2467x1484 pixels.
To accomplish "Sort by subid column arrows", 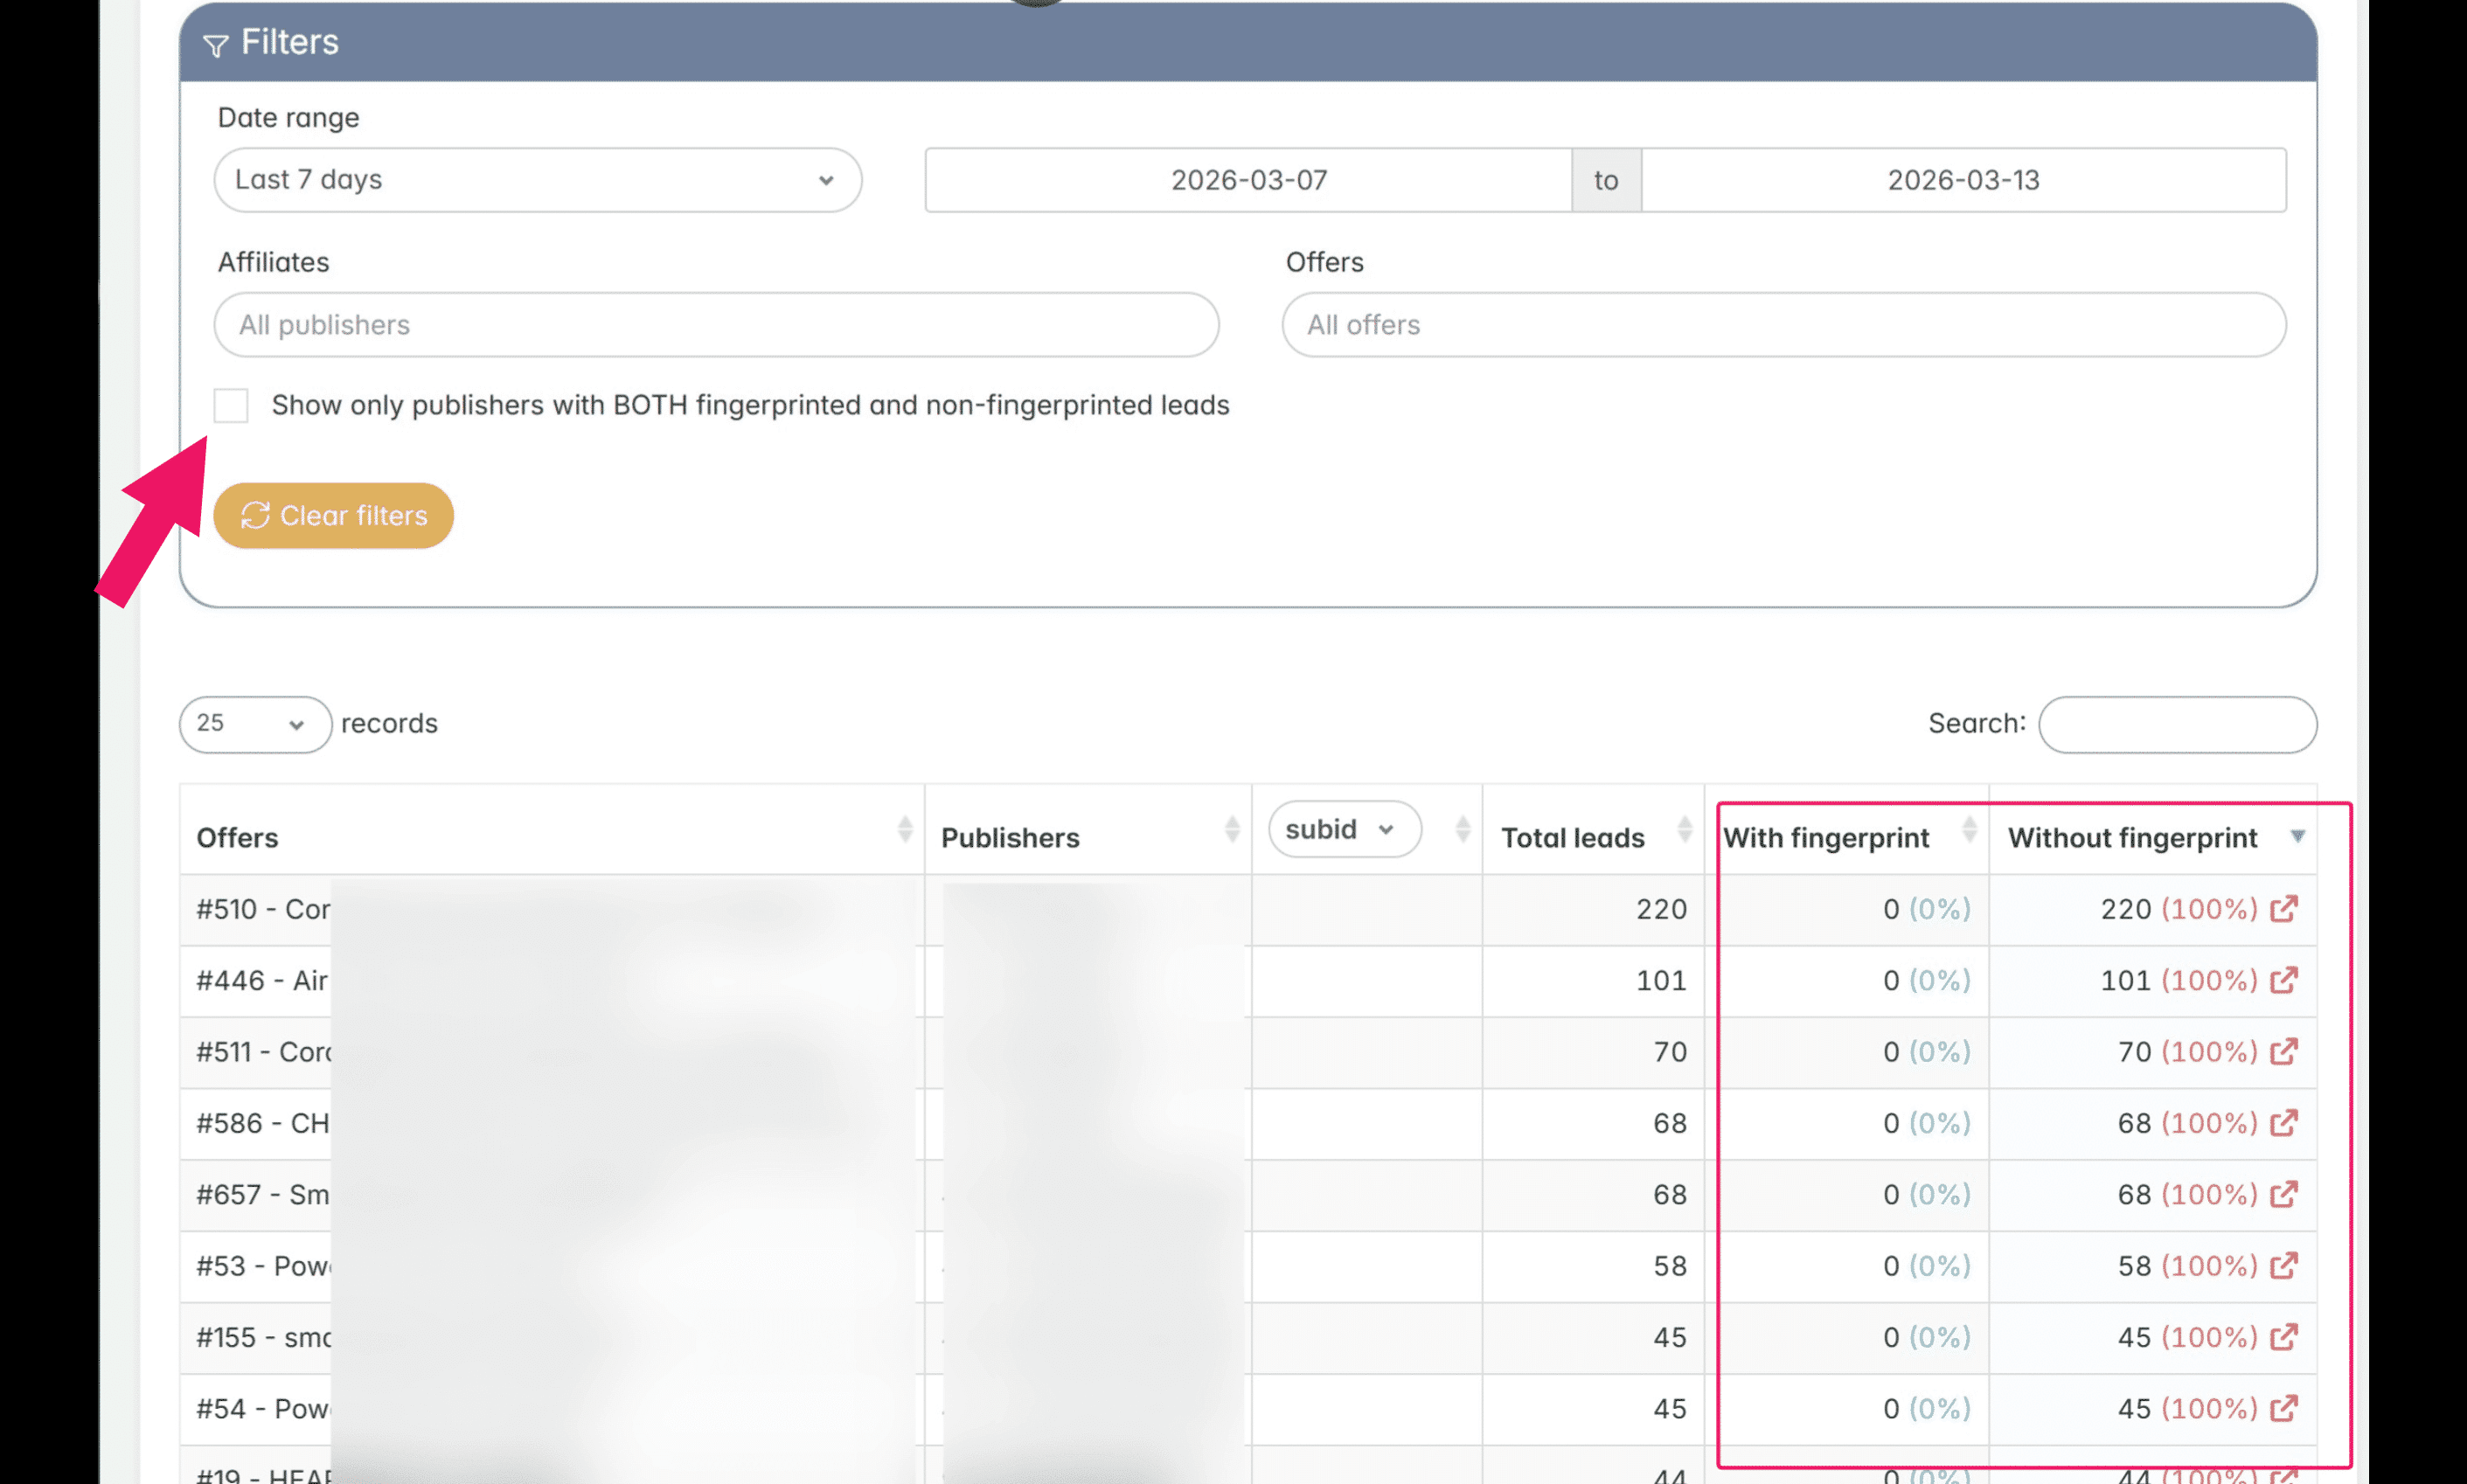I will (x=1463, y=830).
